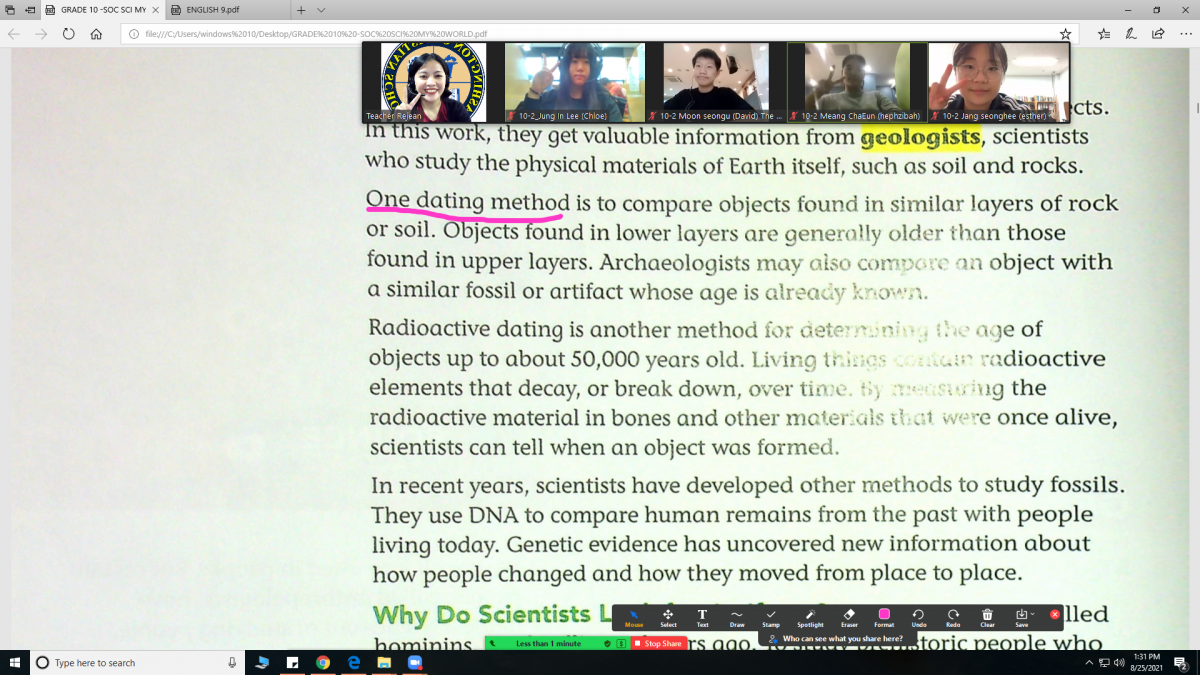Add notes with the pen icon
Screen dimensions: 1200x675
point(1131,33)
